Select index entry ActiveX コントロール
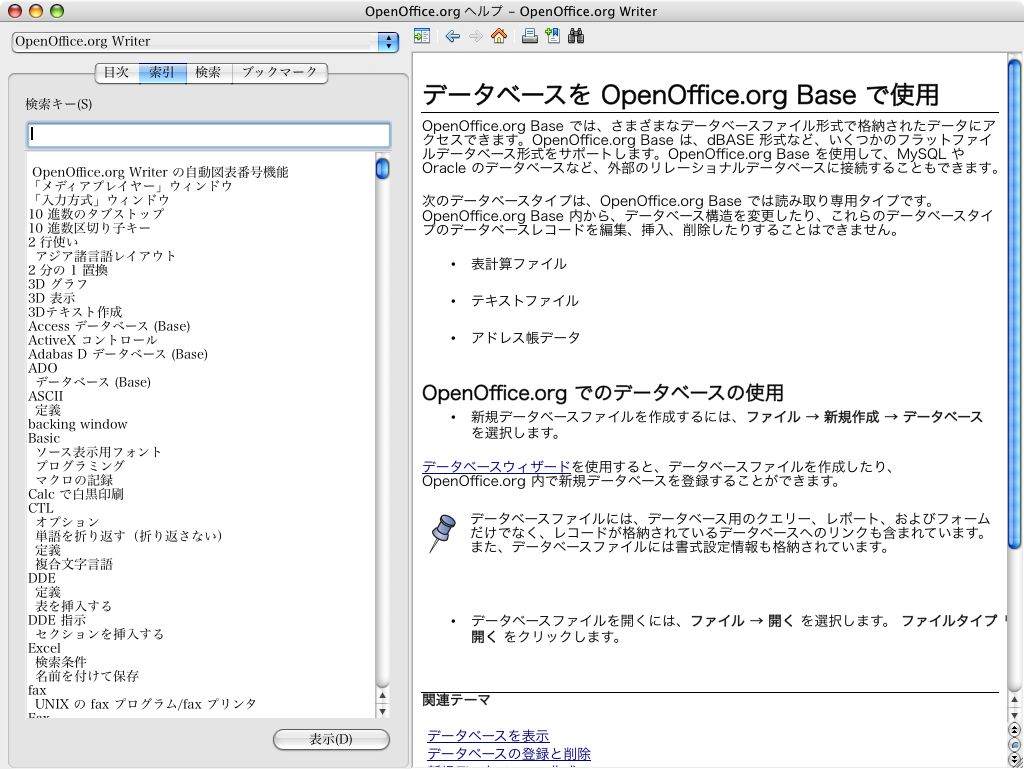This screenshot has width=1024, height=769. click(93, 340)
